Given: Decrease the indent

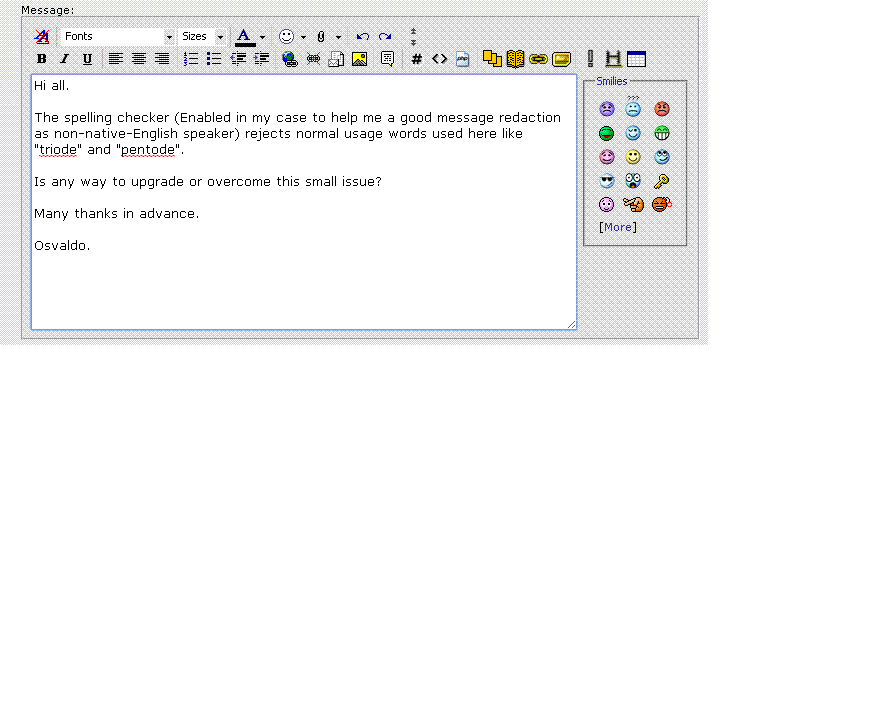Looking at the screenshot, I should pyautogui.click(x=238, y=59).
